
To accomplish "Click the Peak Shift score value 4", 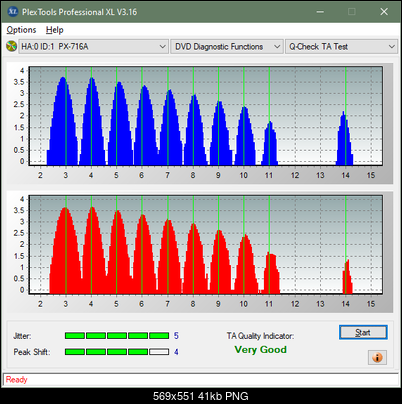I will pyautogui.click(x=176, y=352).
